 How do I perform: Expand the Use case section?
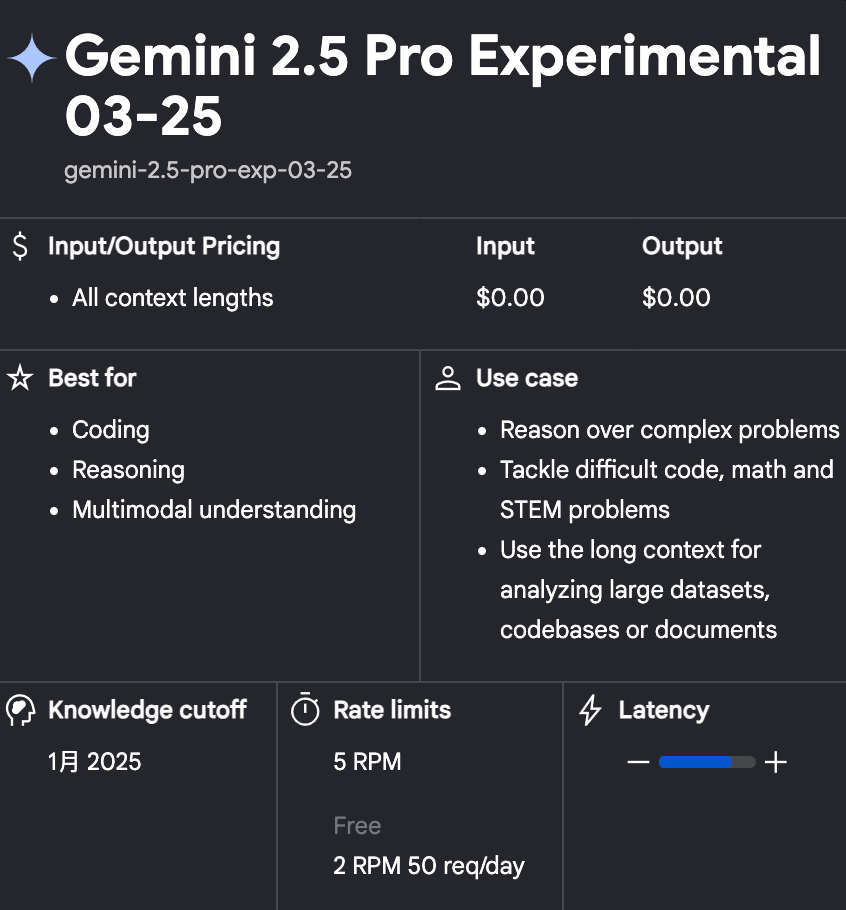tap(527, 378)
